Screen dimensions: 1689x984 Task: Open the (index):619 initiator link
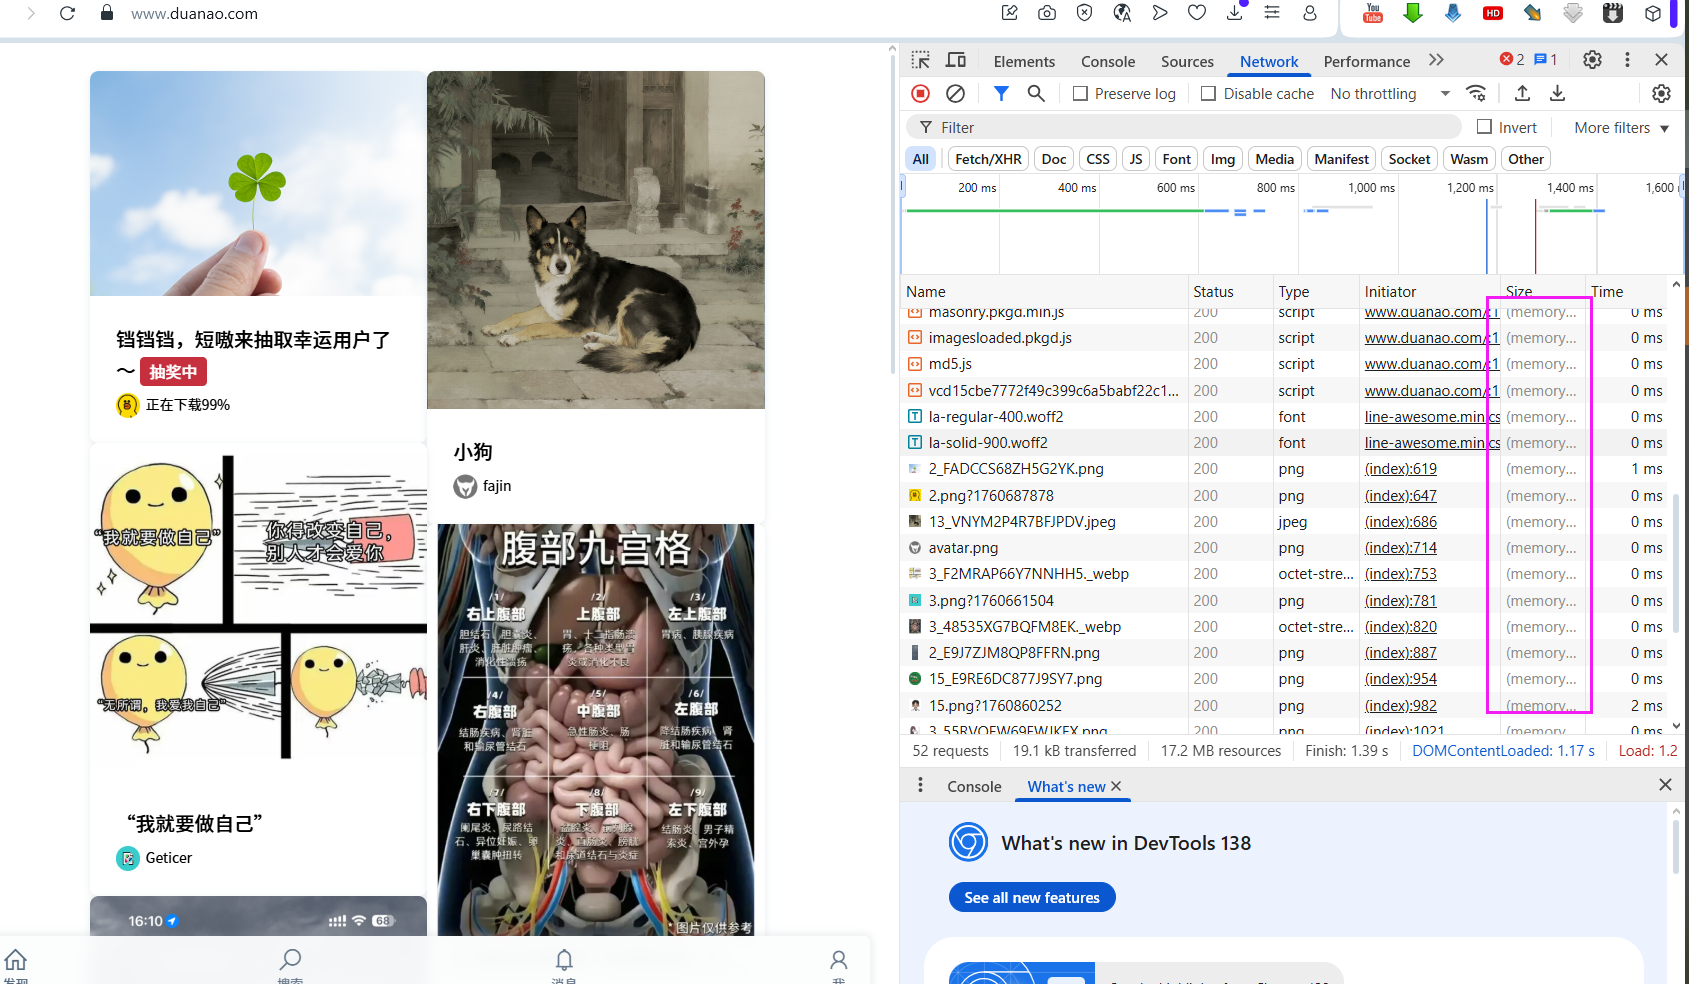click(x=1400, y=469)
